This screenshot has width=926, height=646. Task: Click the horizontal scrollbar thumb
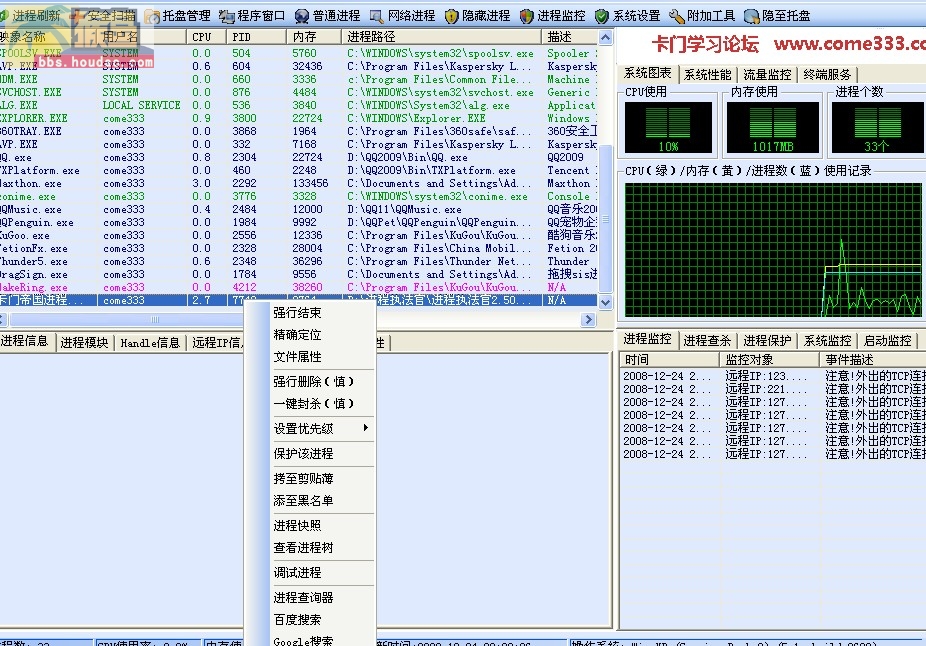click(x=155, y=319)
